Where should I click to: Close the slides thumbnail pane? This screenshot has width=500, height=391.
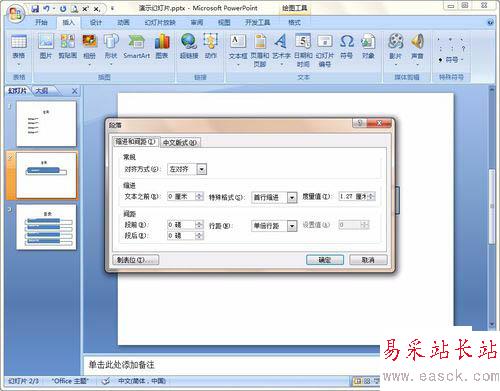point(75,91)
